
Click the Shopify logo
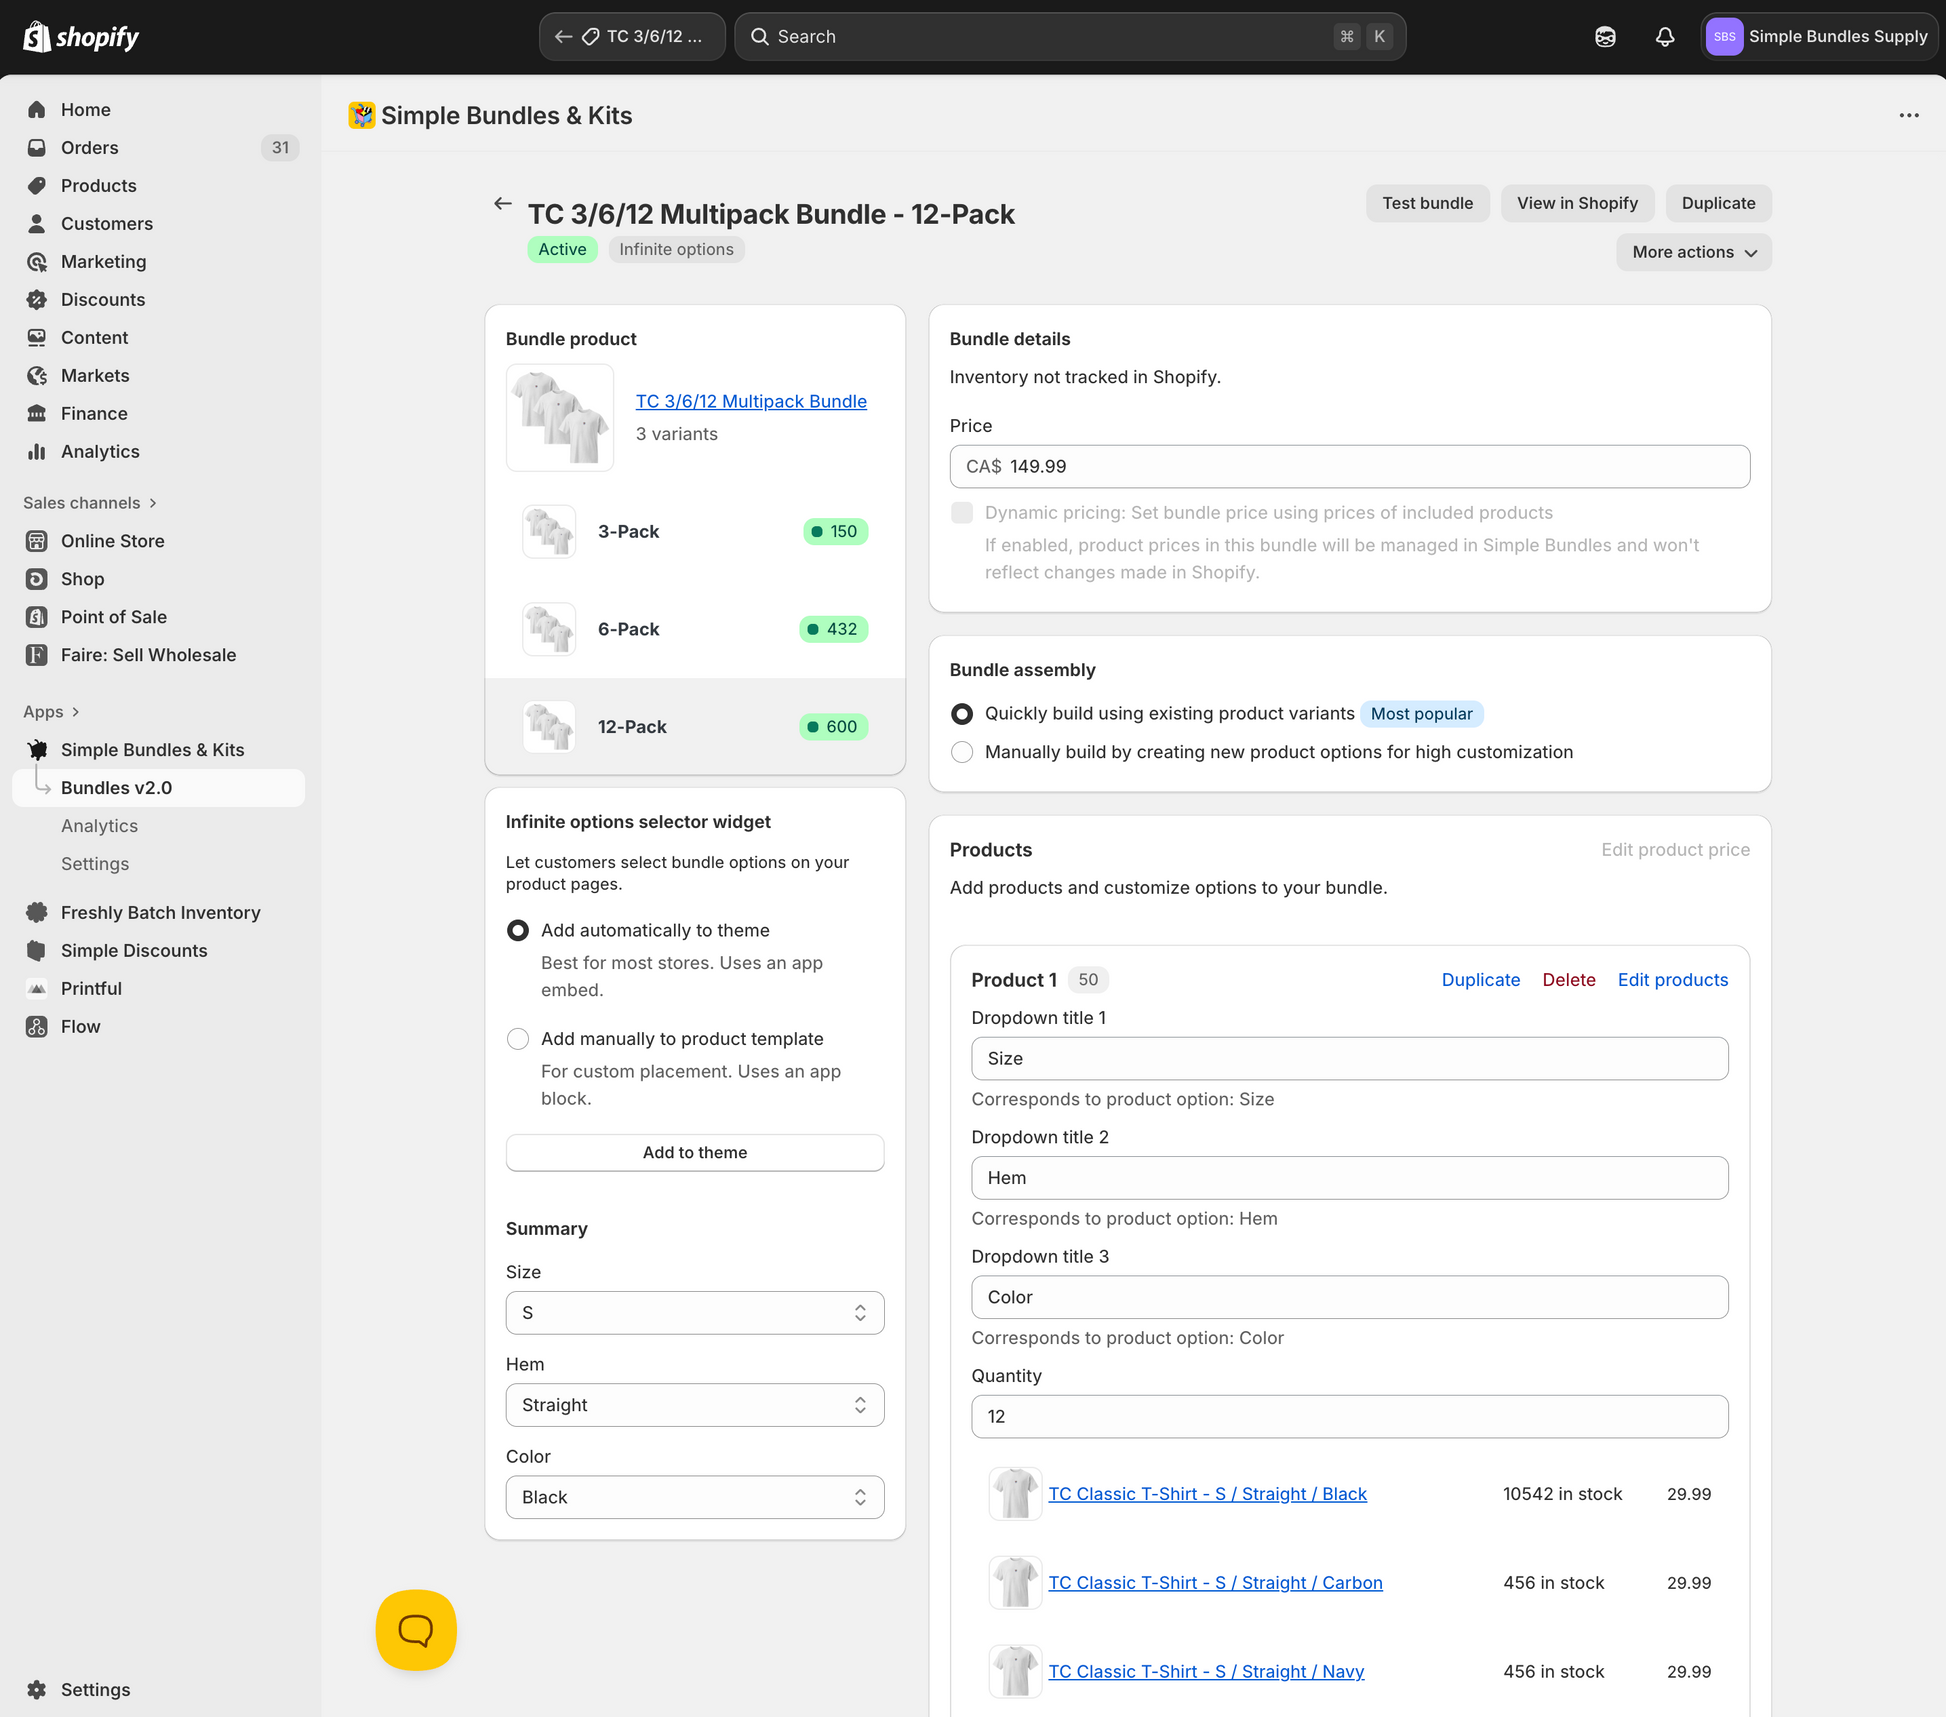(x=81, y=37)
